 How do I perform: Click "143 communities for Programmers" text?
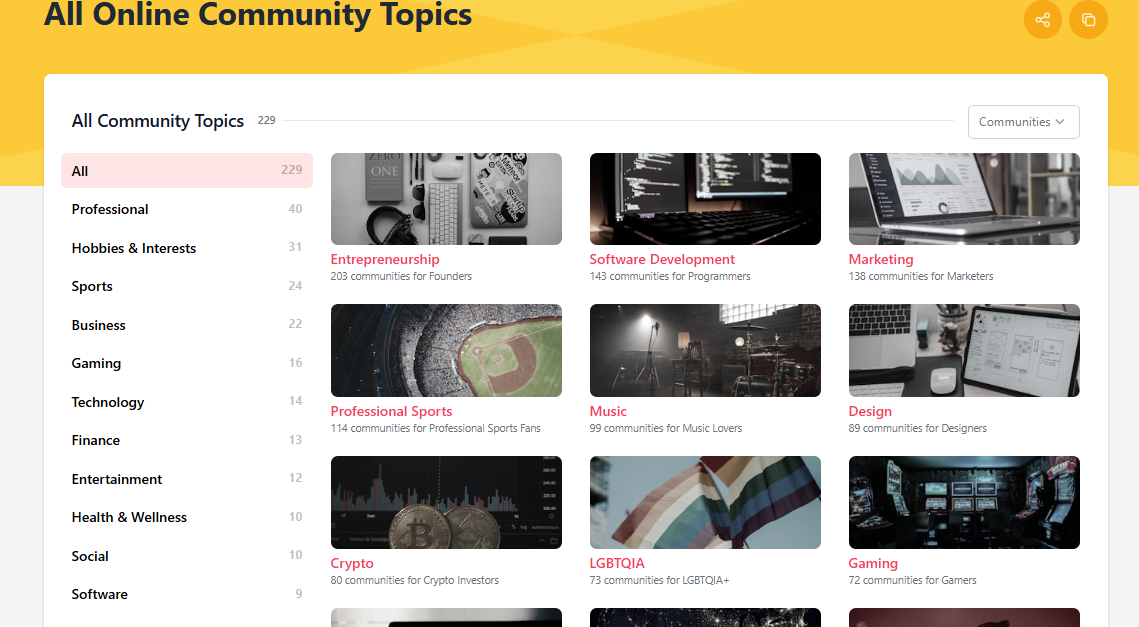click(x=670, y=276)
